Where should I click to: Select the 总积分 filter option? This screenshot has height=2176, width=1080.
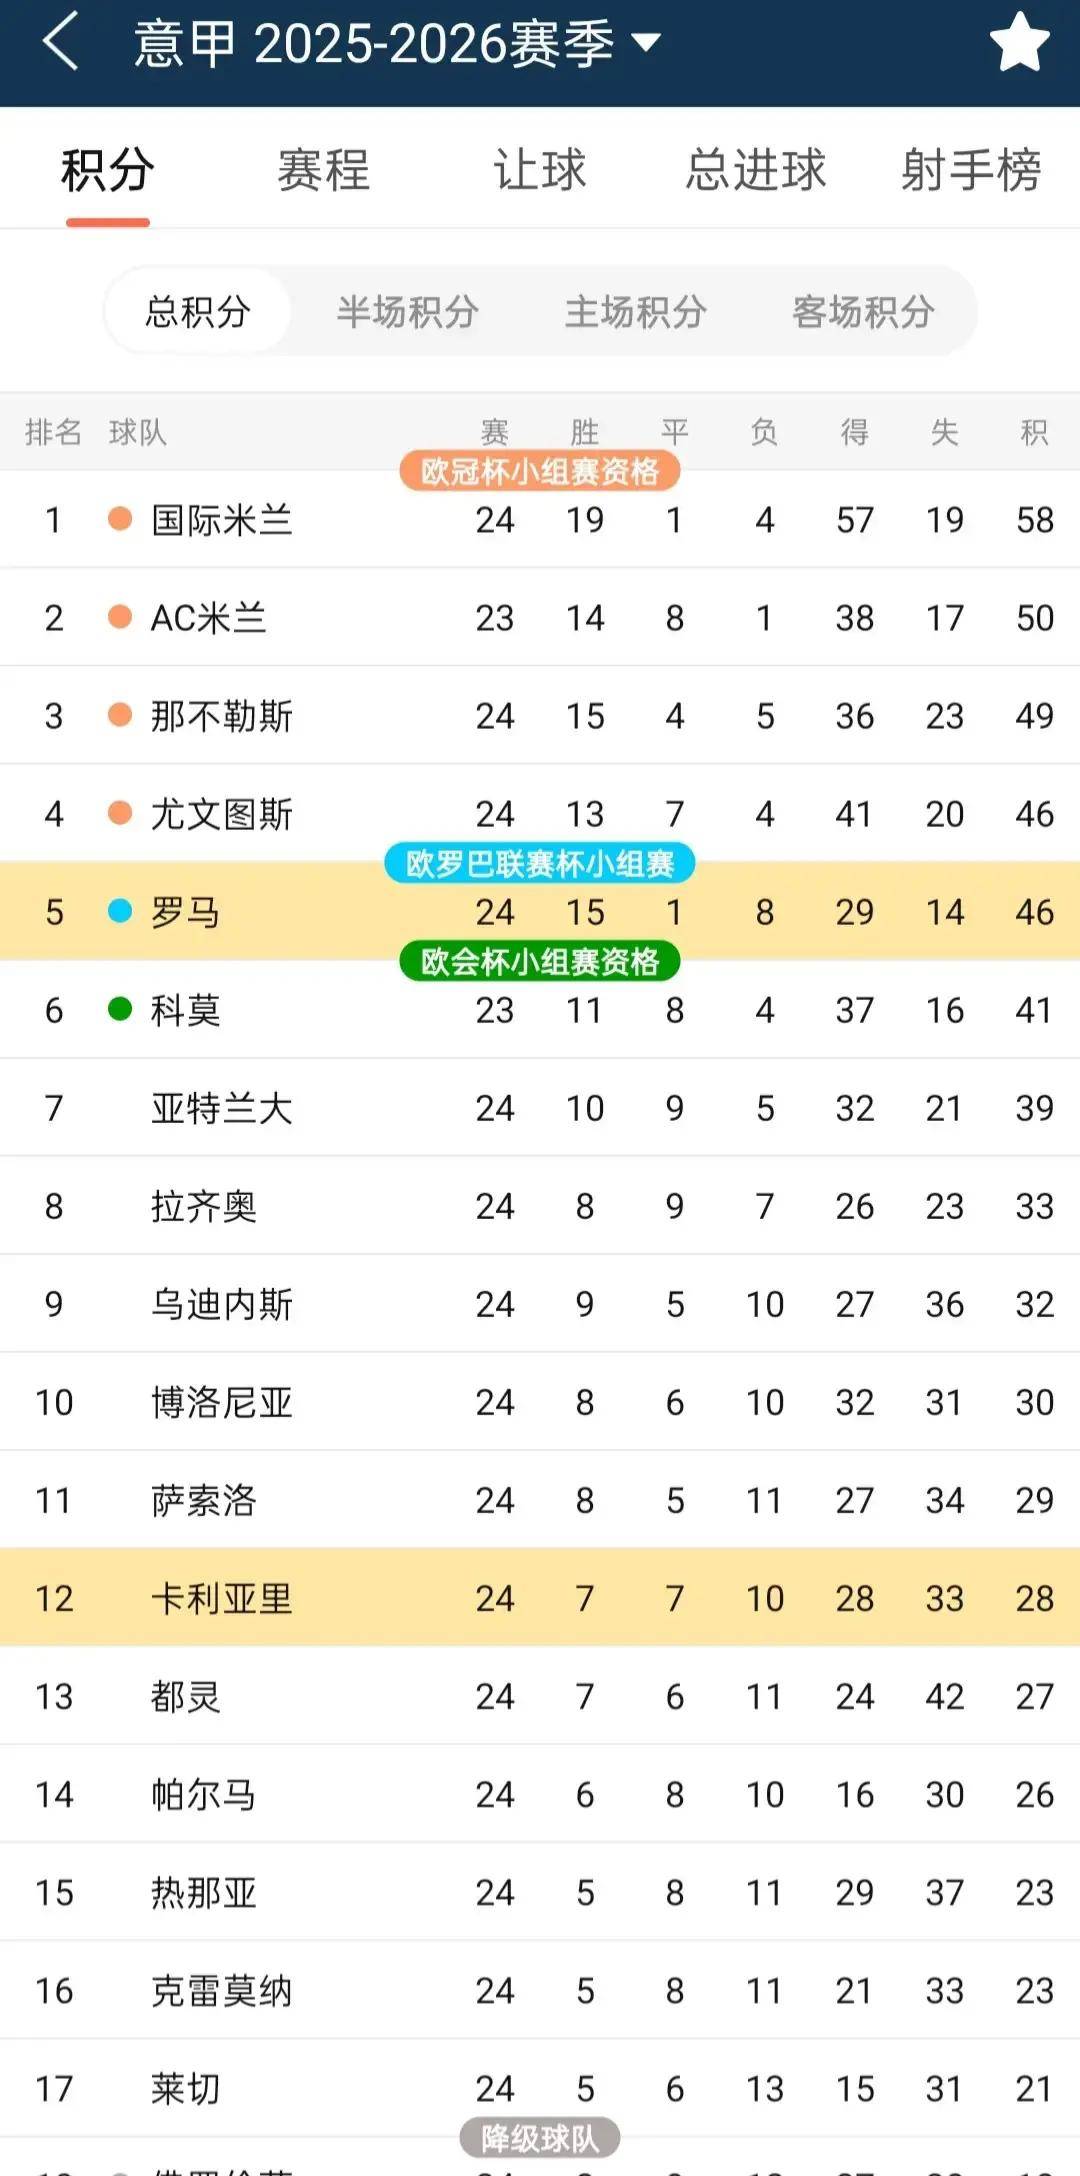(x=198, y=311)
